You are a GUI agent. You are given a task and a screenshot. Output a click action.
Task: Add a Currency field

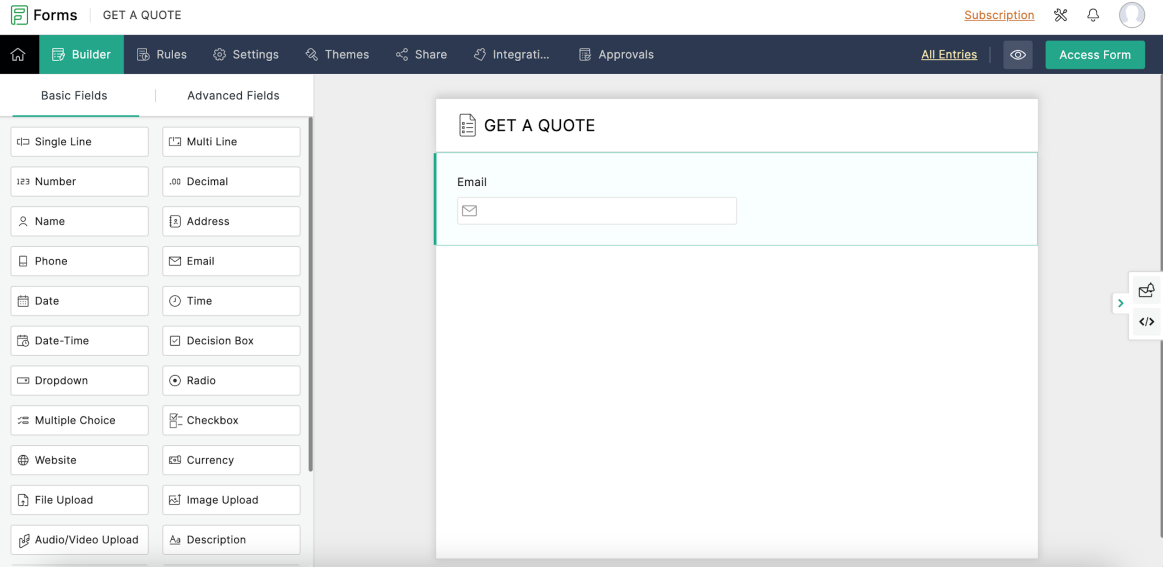click(231, 460)
